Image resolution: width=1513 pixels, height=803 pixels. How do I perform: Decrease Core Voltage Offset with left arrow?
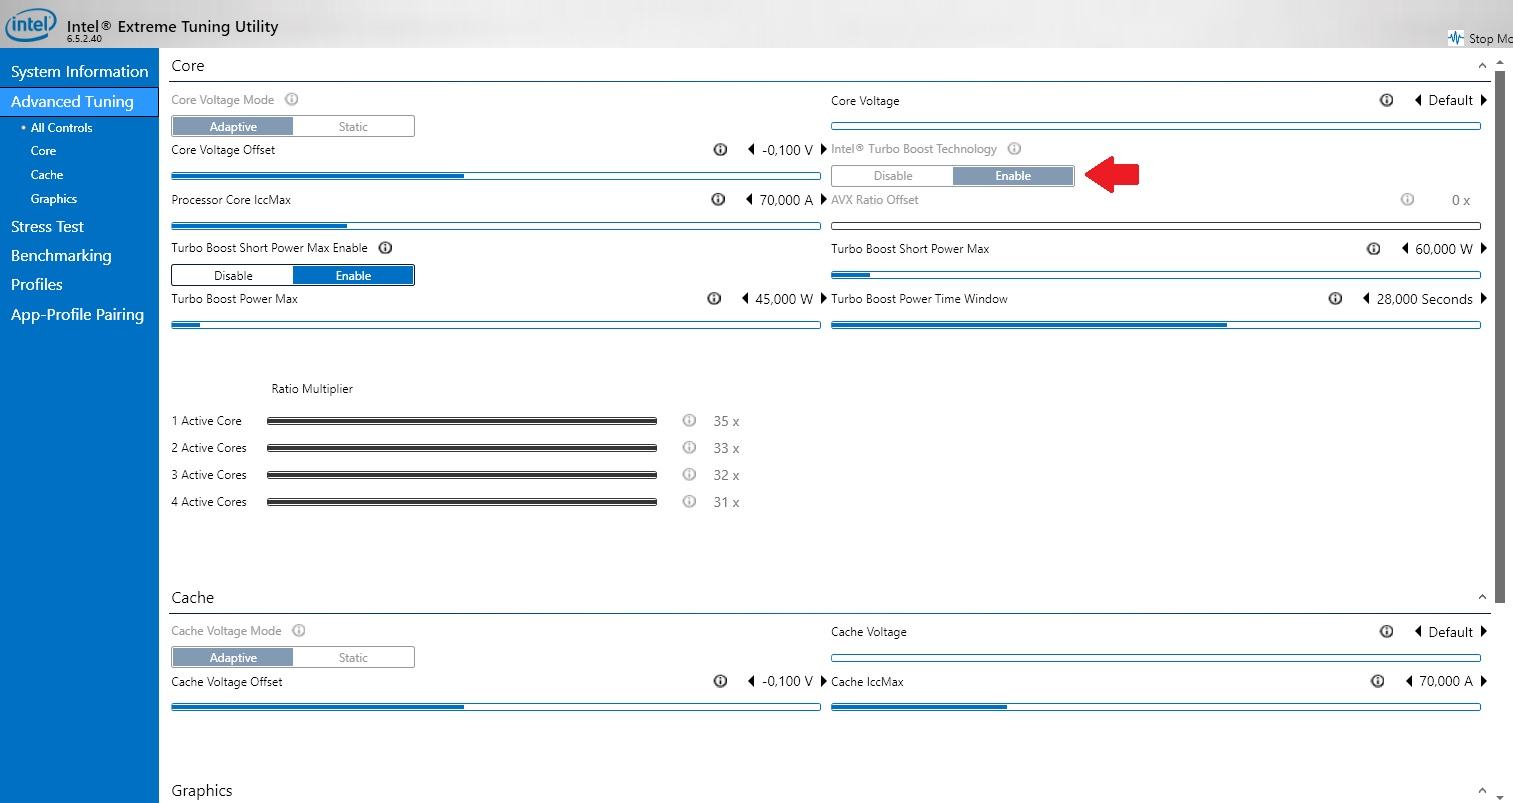click(x=752, y=150)
